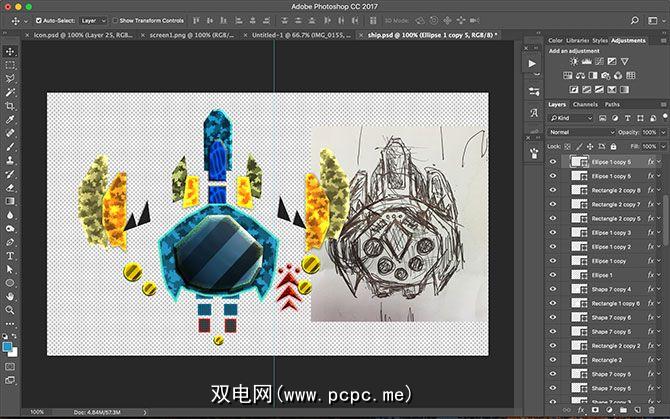Hide the Ellipse 1 layer

[553, 275]
